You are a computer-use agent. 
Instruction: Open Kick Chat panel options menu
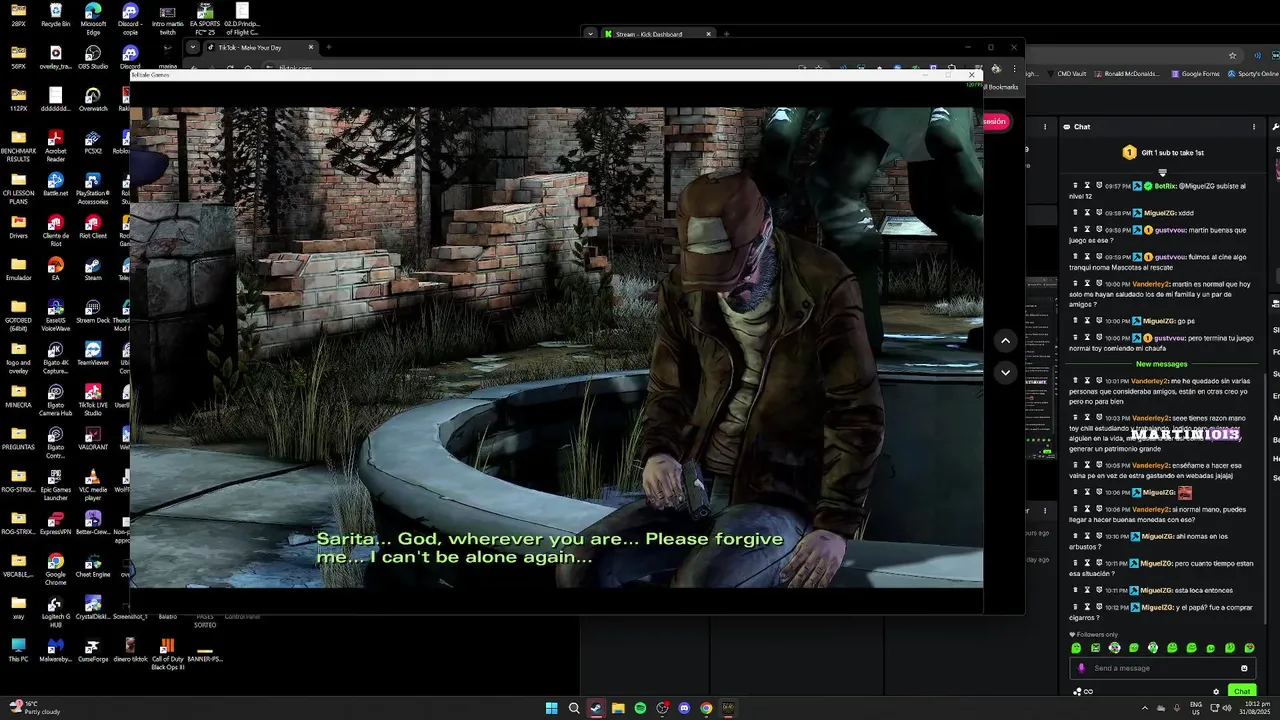1254,127
